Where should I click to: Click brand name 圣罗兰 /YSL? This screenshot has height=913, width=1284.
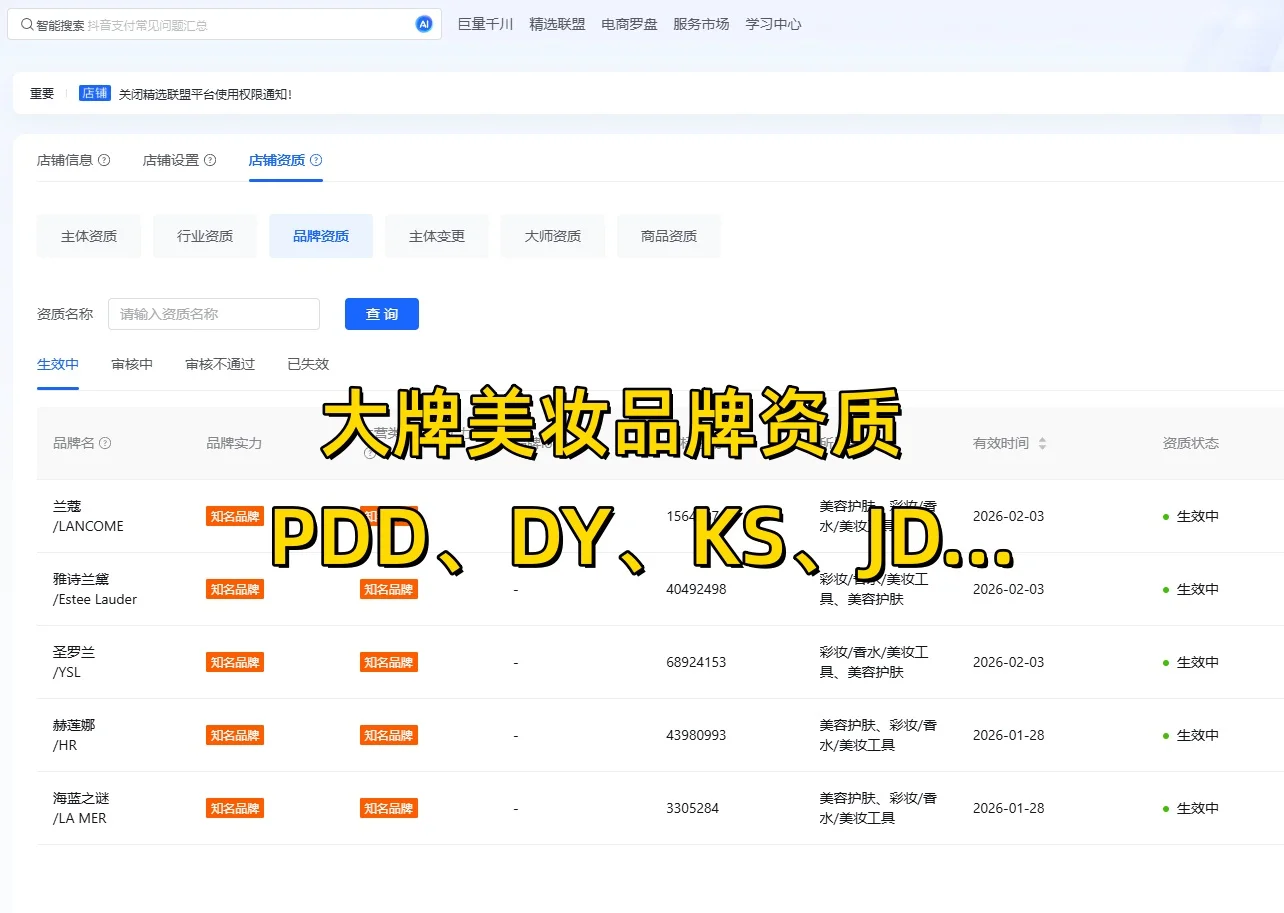[x=74, y=662]
